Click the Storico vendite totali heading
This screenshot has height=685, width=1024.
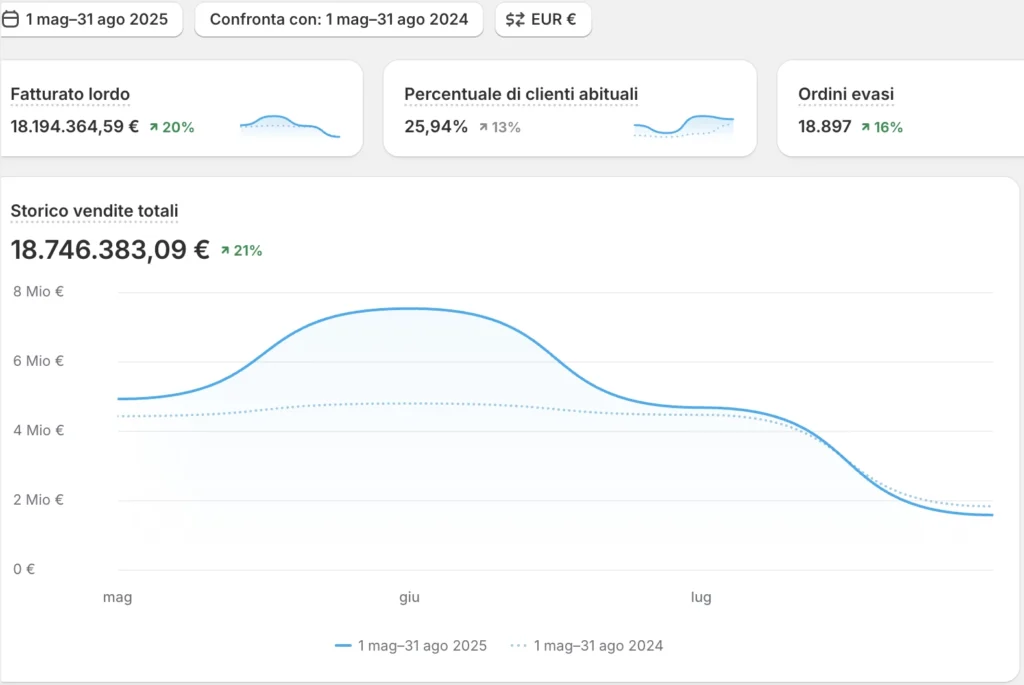click(x=94, y=211)
